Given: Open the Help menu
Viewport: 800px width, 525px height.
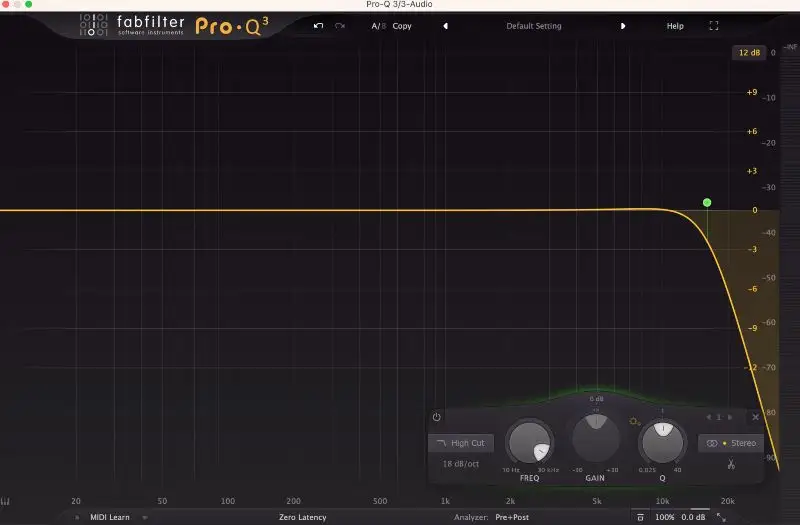Looking at the screenshot, I should [x=675, y=26].
